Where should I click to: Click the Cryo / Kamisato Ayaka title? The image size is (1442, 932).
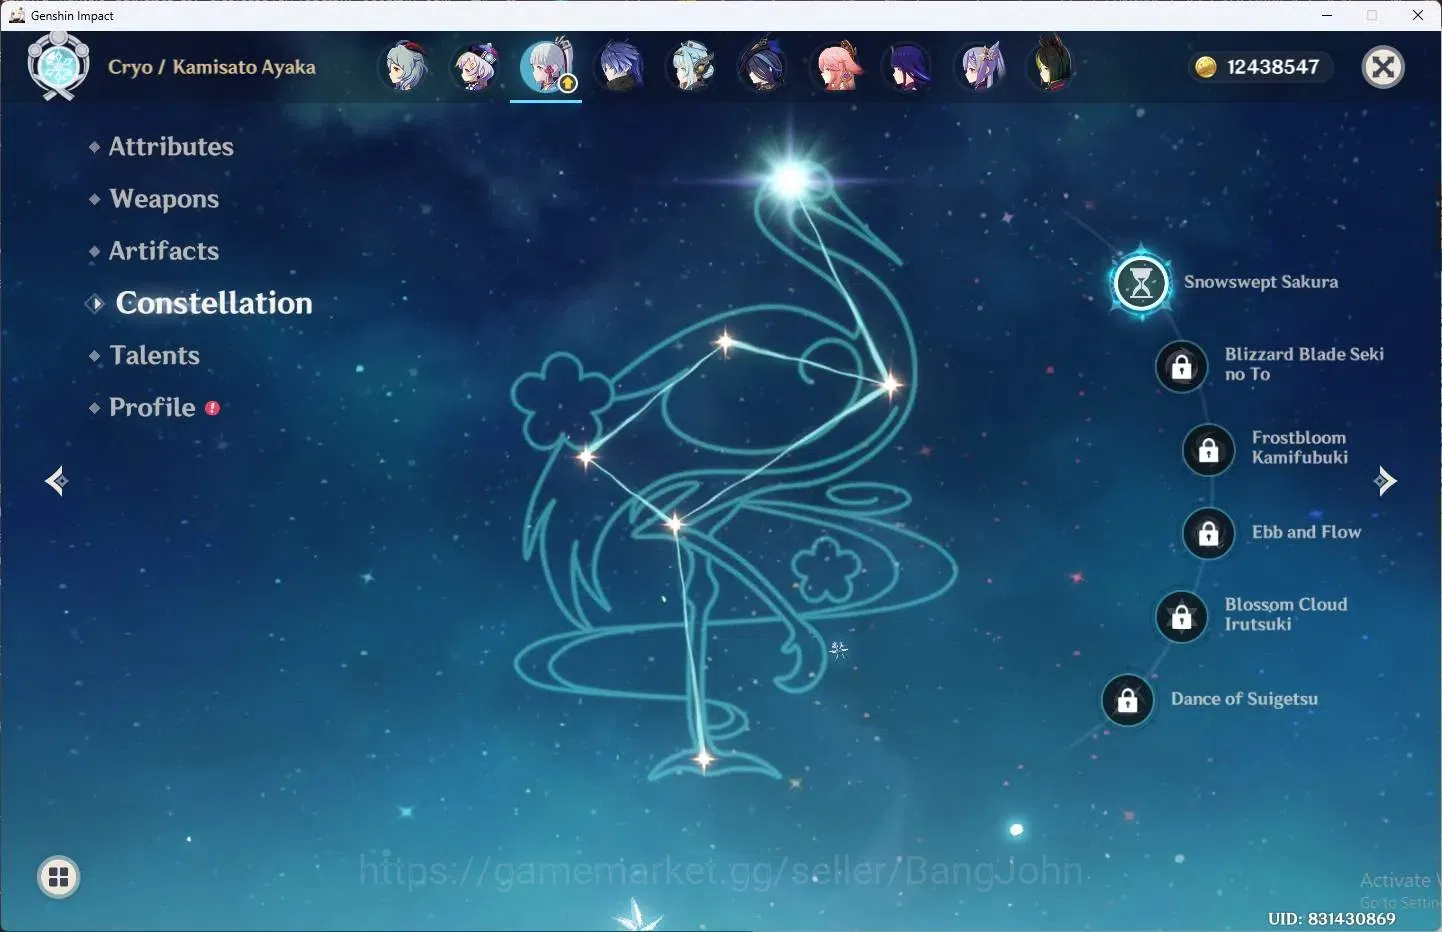tap(212, 67)
